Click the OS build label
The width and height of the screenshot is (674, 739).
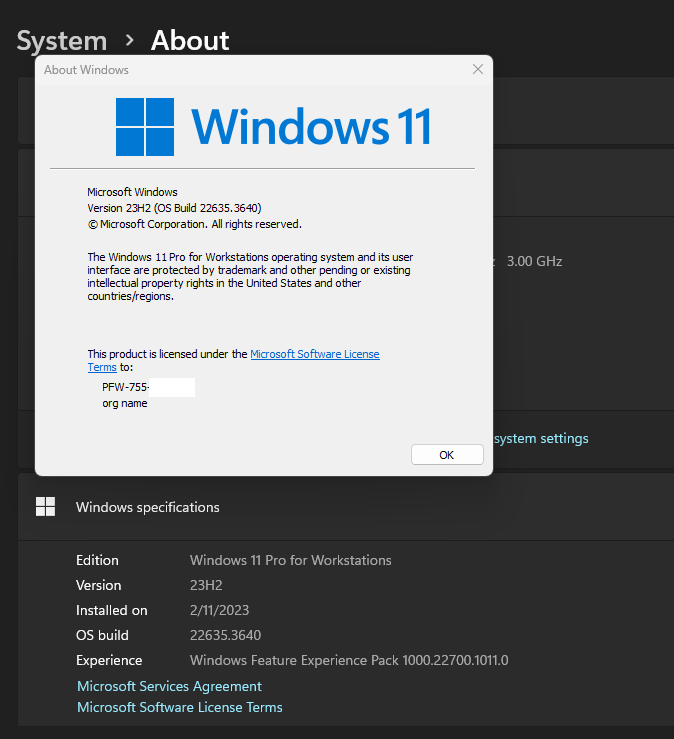tap(102, 635)
